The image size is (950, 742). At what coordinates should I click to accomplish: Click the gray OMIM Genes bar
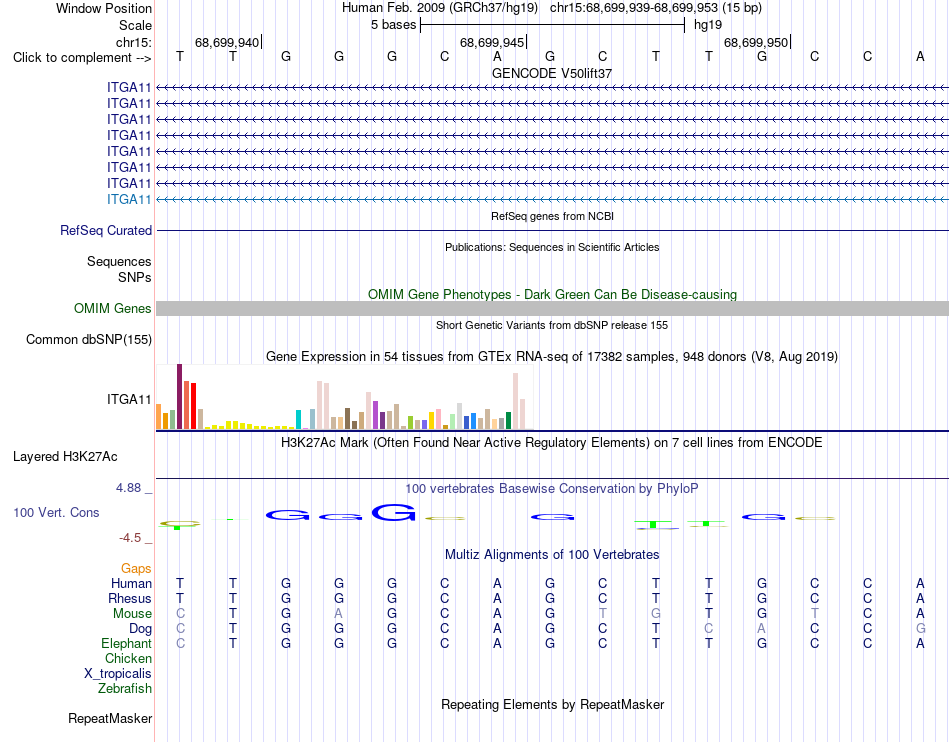click(x=552, y=308)
